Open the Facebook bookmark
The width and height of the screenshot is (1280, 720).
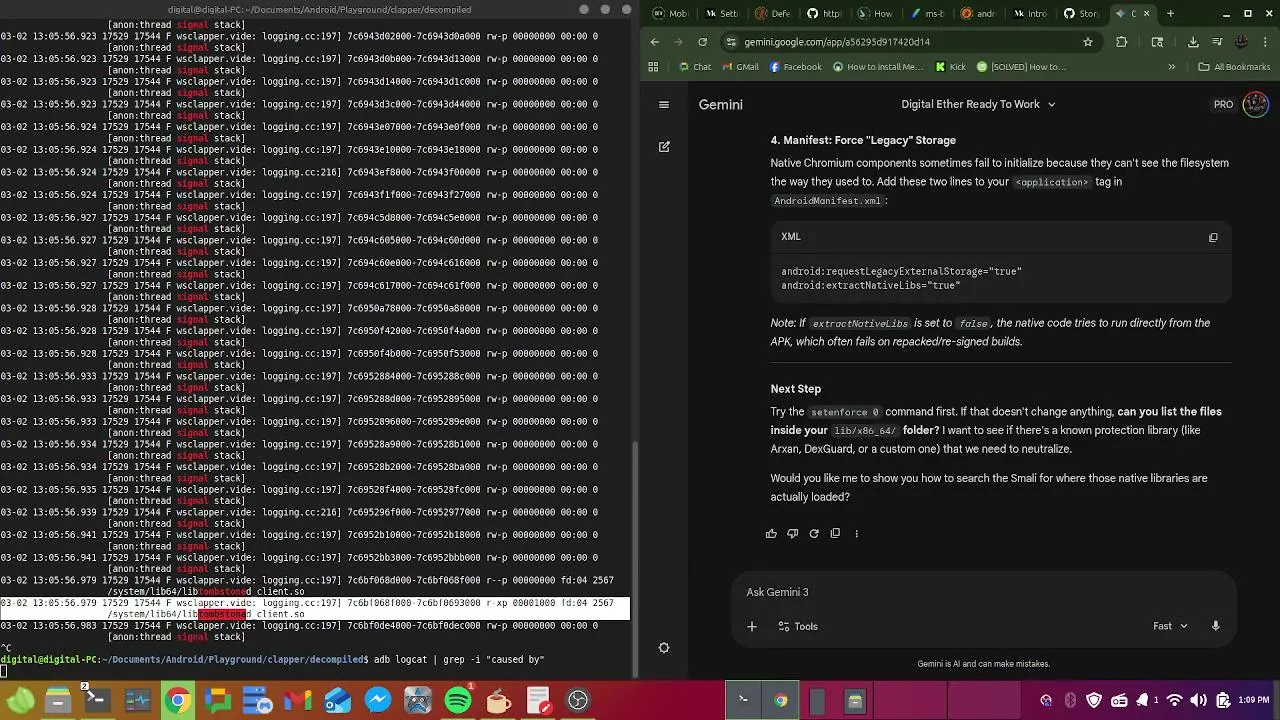pyautogui.click(x=795, y=67)
